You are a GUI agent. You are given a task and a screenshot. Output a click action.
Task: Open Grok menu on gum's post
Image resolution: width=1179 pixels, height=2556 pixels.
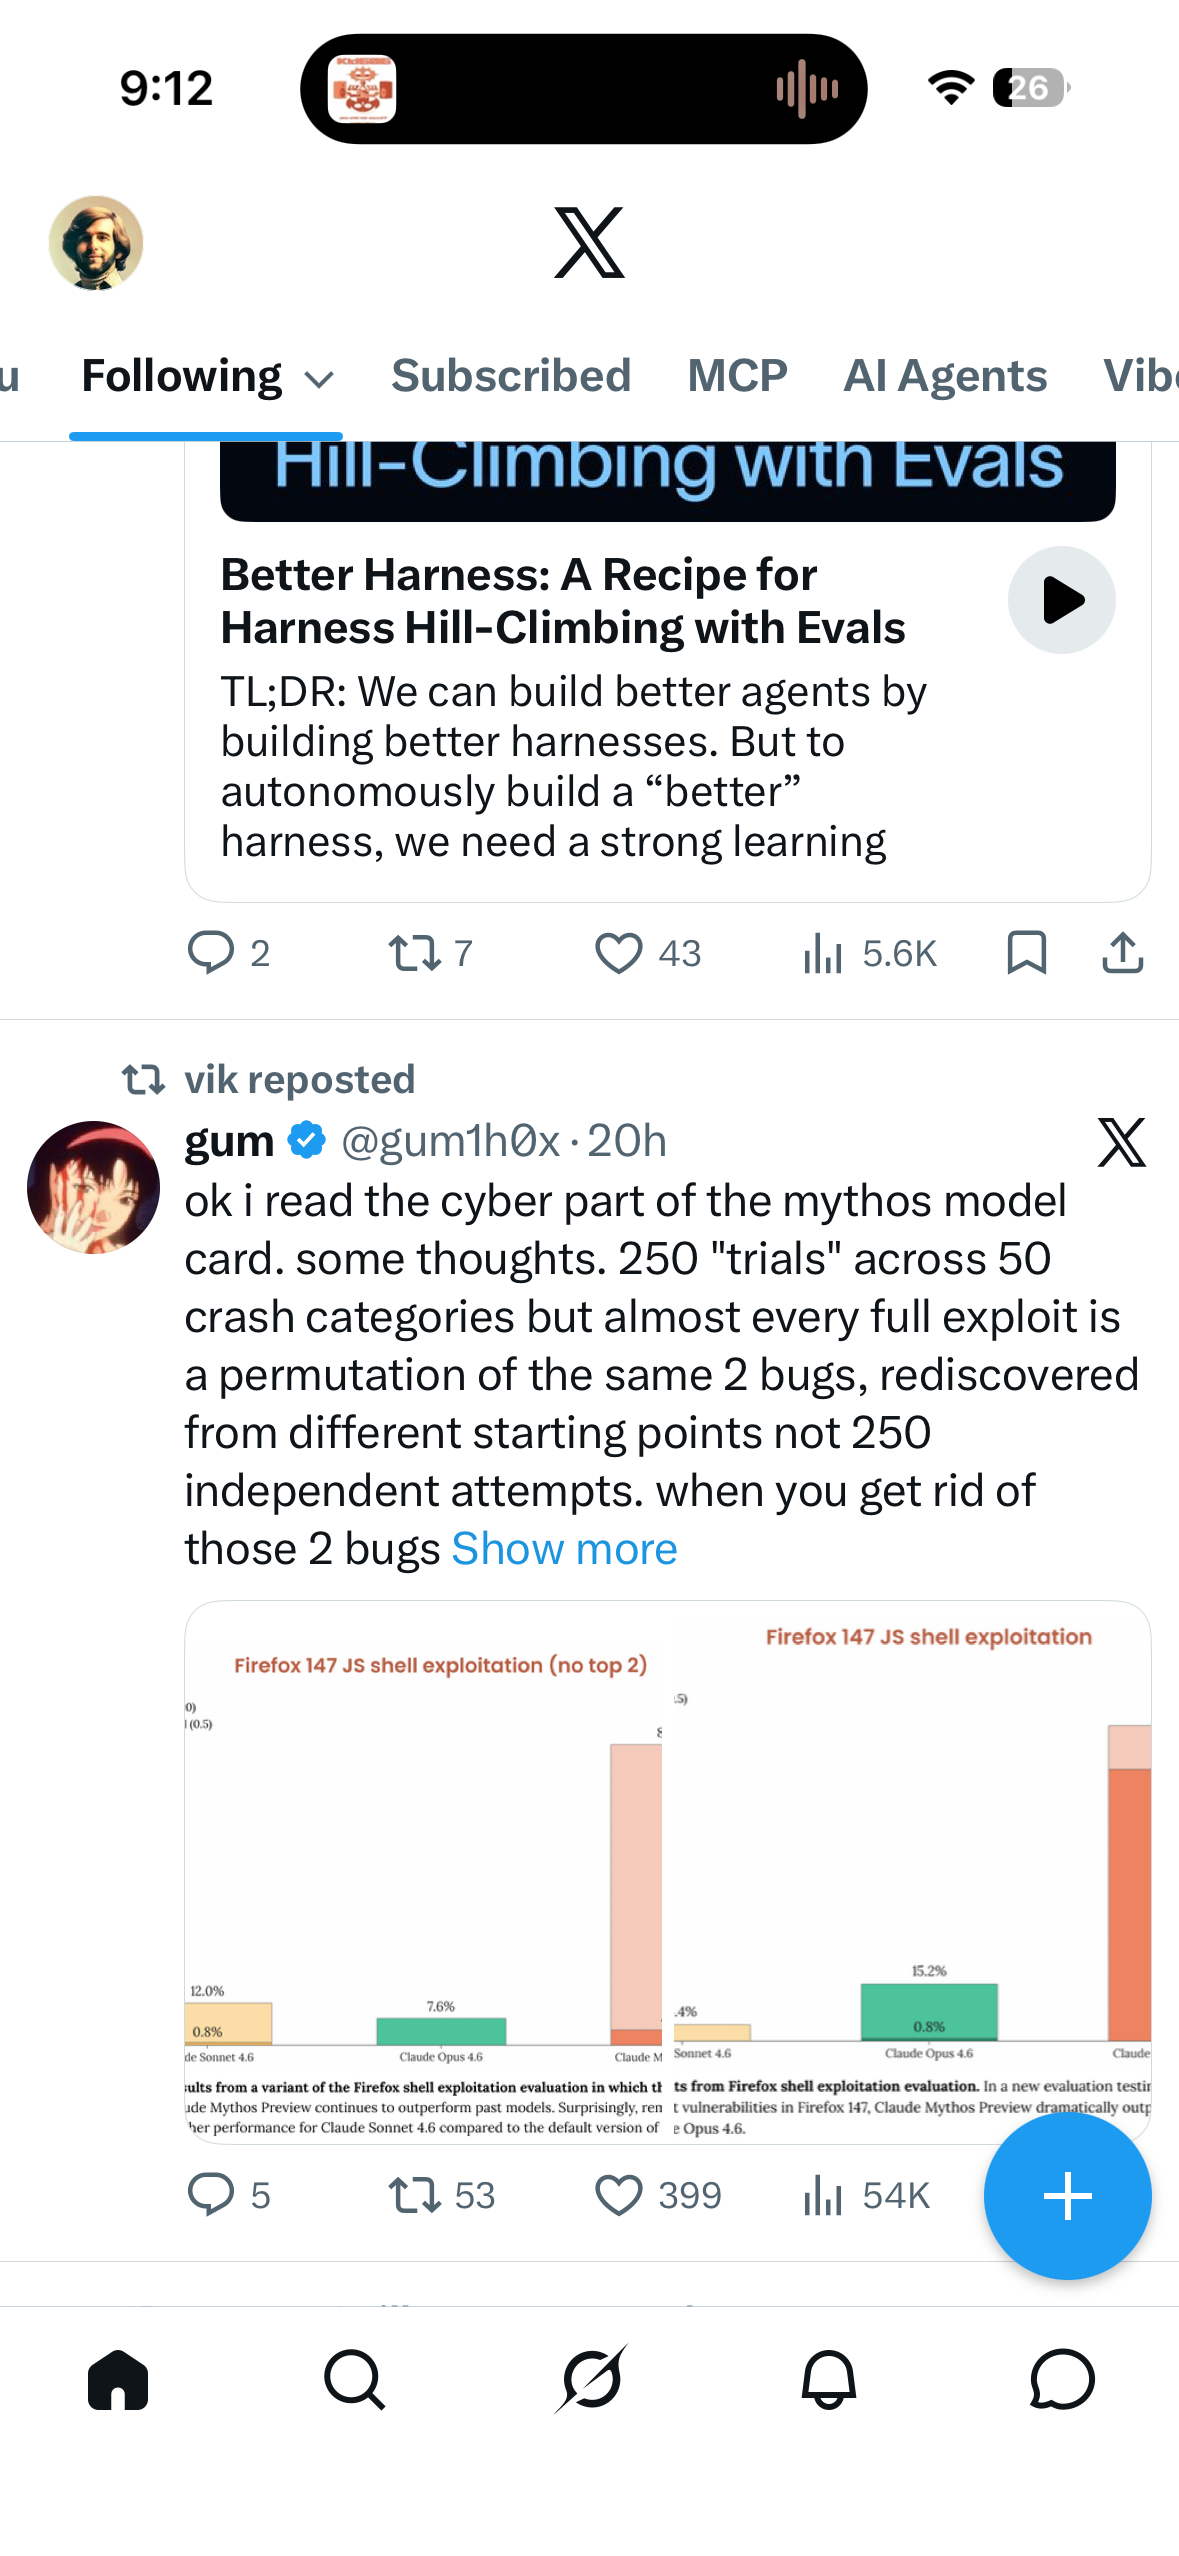pyautogui.click(x=1121, y=1142)
